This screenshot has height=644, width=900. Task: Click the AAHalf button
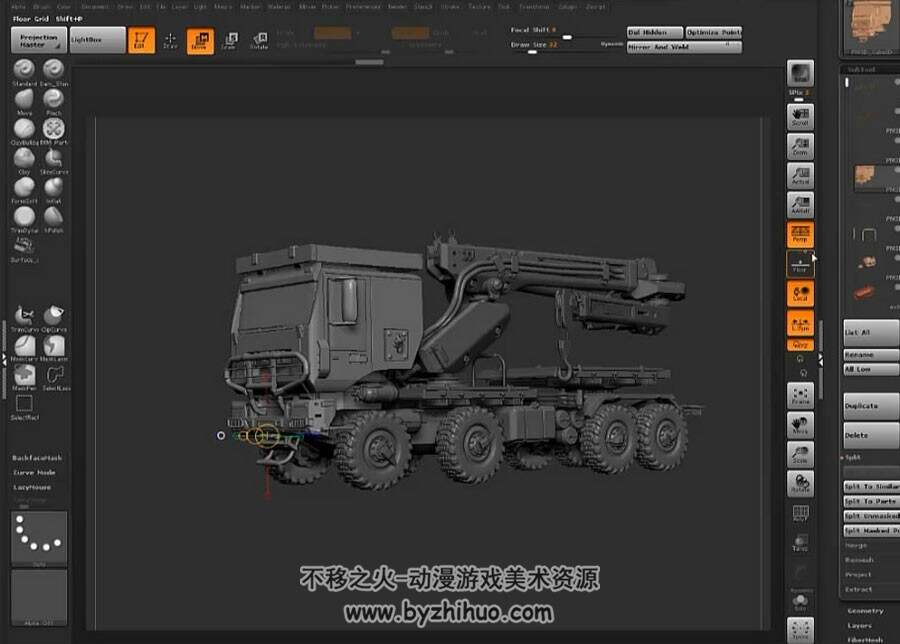(x=800, y=204)
